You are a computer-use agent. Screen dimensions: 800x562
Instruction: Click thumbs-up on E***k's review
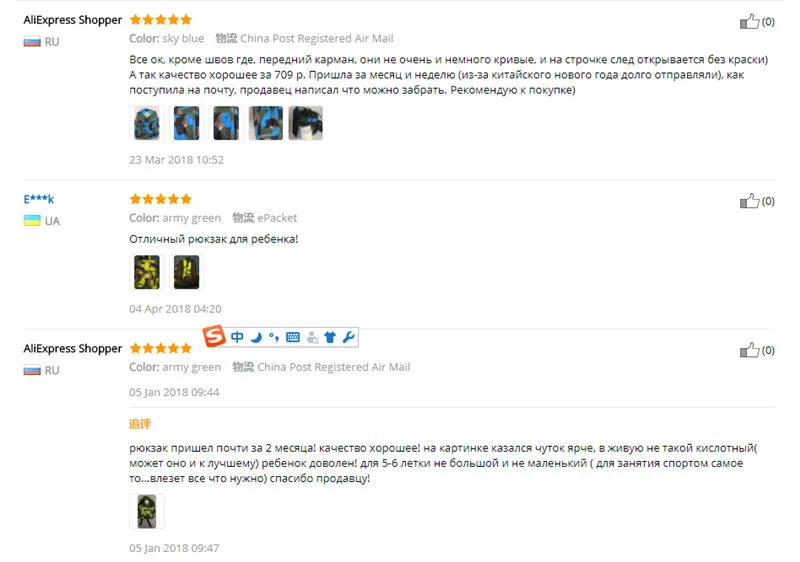(x=749, y=201)
